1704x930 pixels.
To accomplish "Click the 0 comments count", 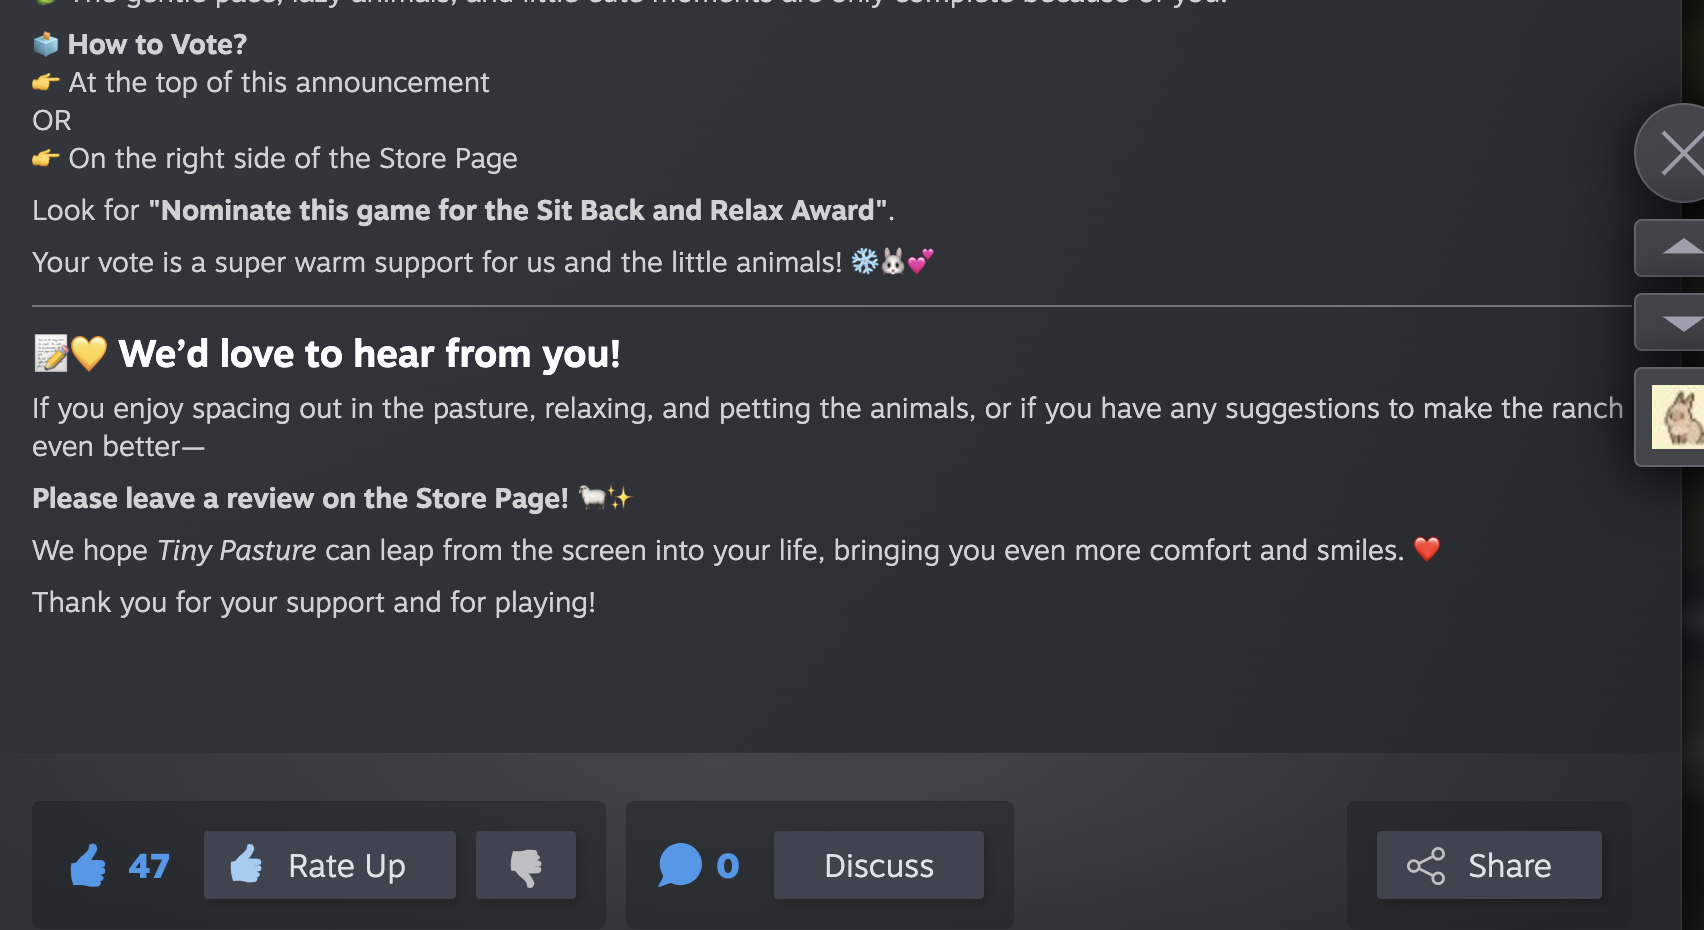I will click(x=728, y=865).
